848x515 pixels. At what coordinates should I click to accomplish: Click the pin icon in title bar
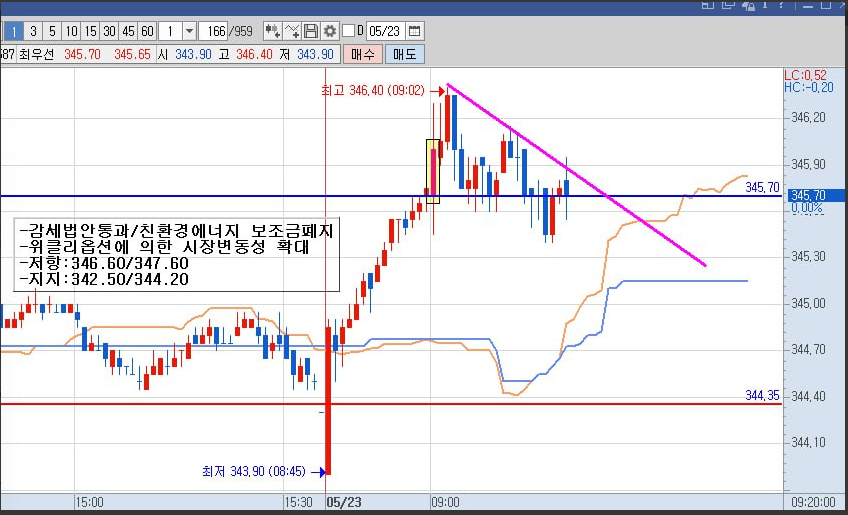[765, 5]
